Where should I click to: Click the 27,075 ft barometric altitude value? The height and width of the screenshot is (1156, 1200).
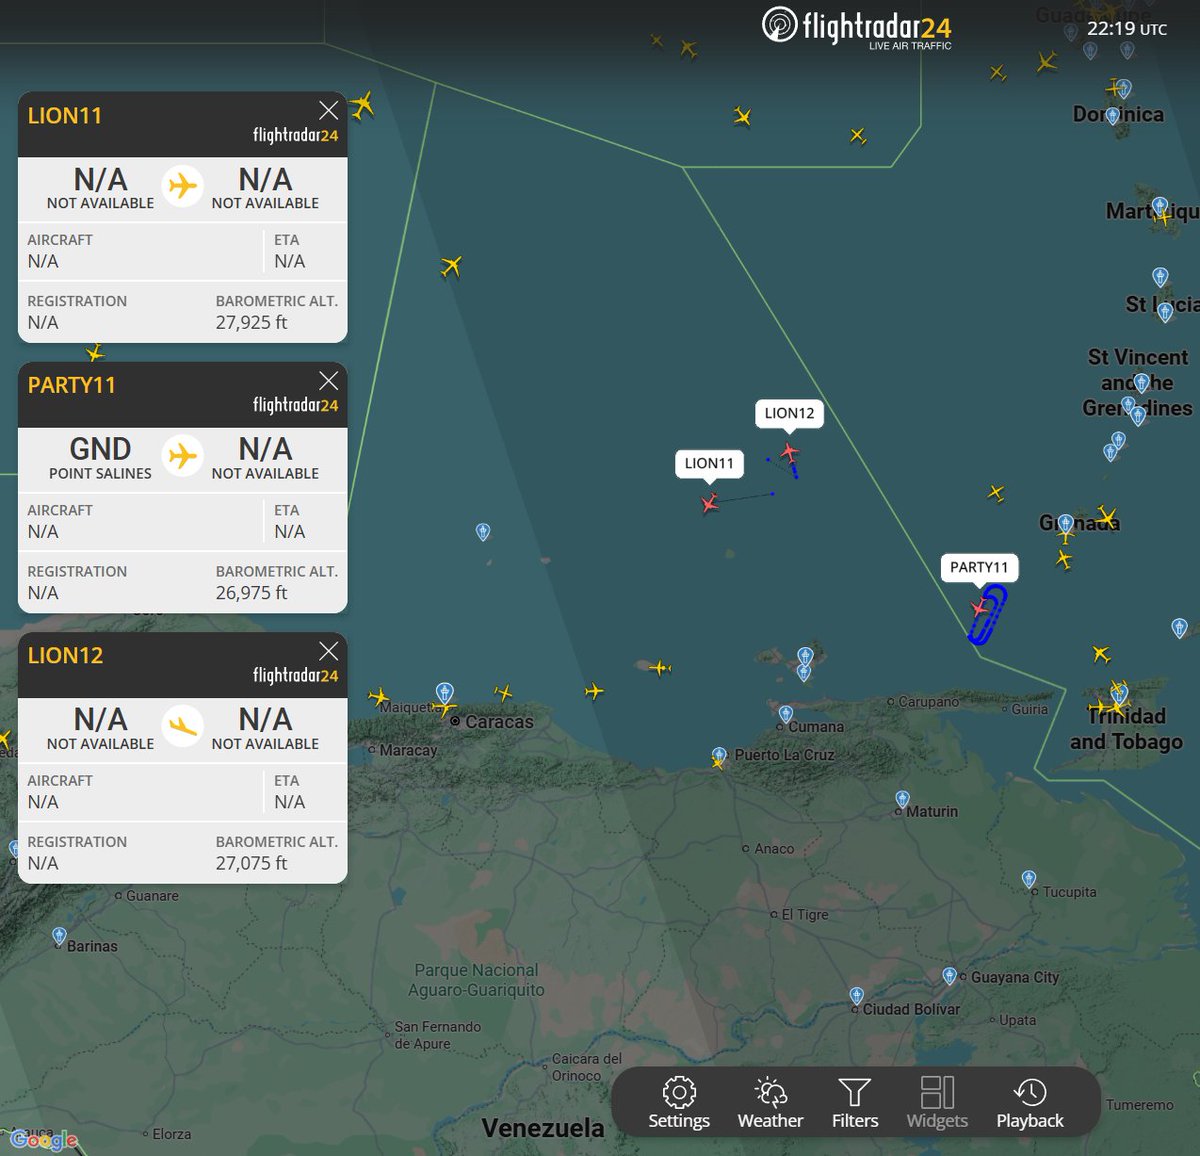tap(251, 863)
